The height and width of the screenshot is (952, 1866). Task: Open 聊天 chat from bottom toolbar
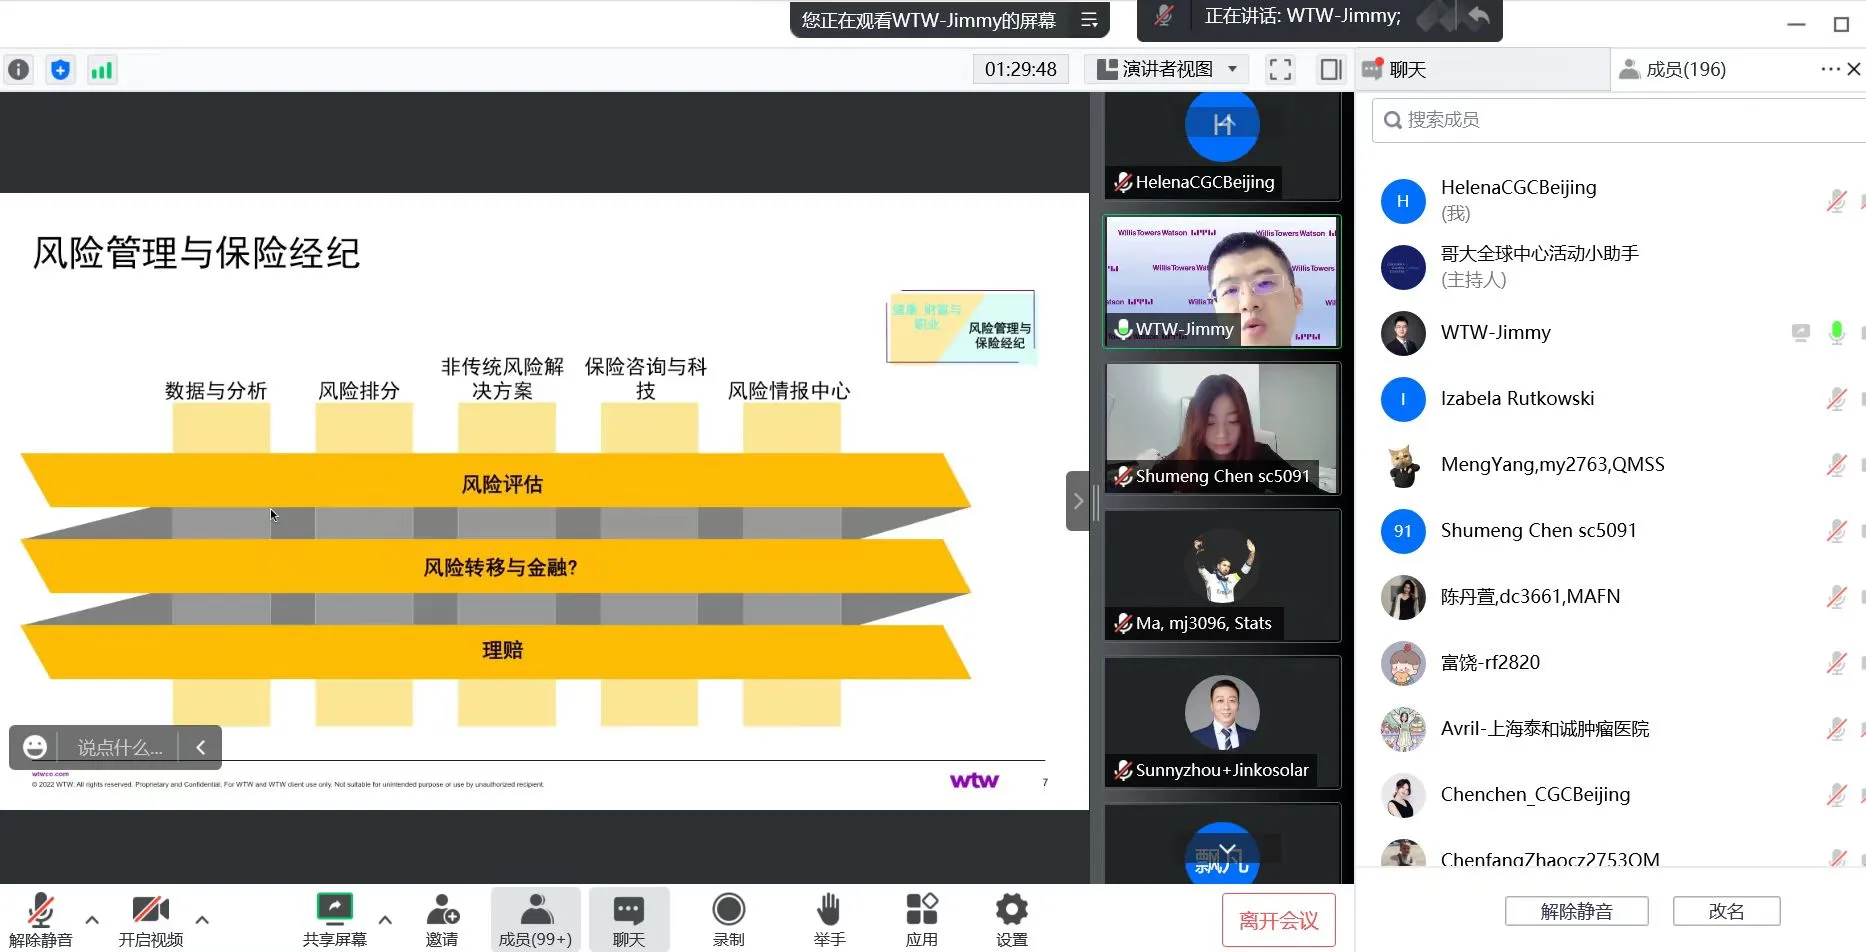tap(629, 919)
